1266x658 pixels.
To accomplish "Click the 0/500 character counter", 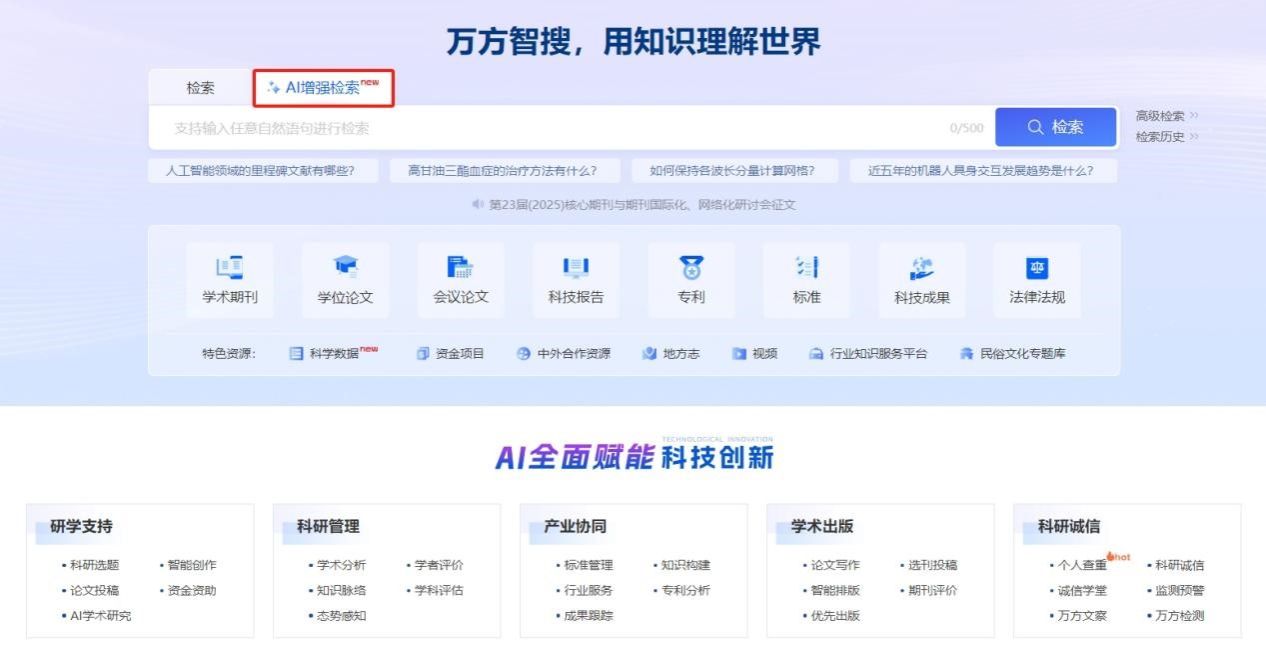I will click(x=966, y=128).
